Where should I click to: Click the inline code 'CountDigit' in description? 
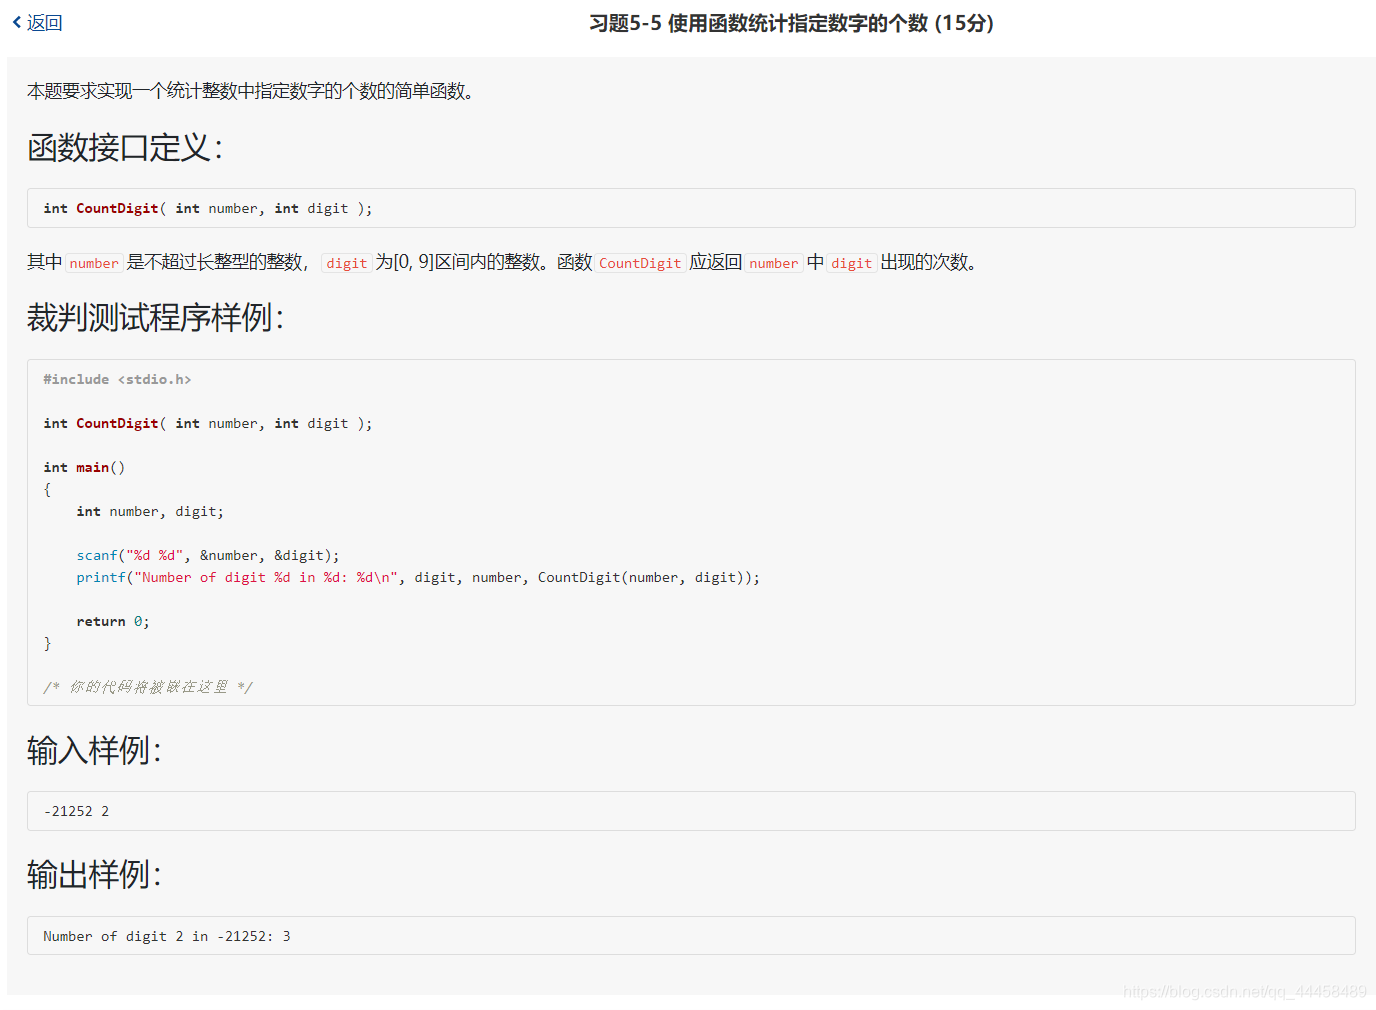[x=640, y=263]
